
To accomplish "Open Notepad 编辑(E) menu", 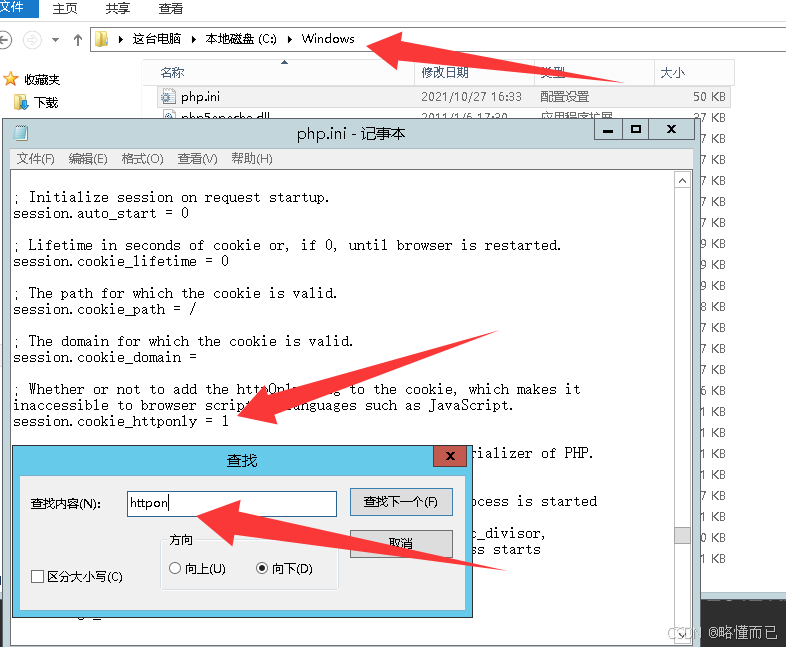I will pos(88,159).
